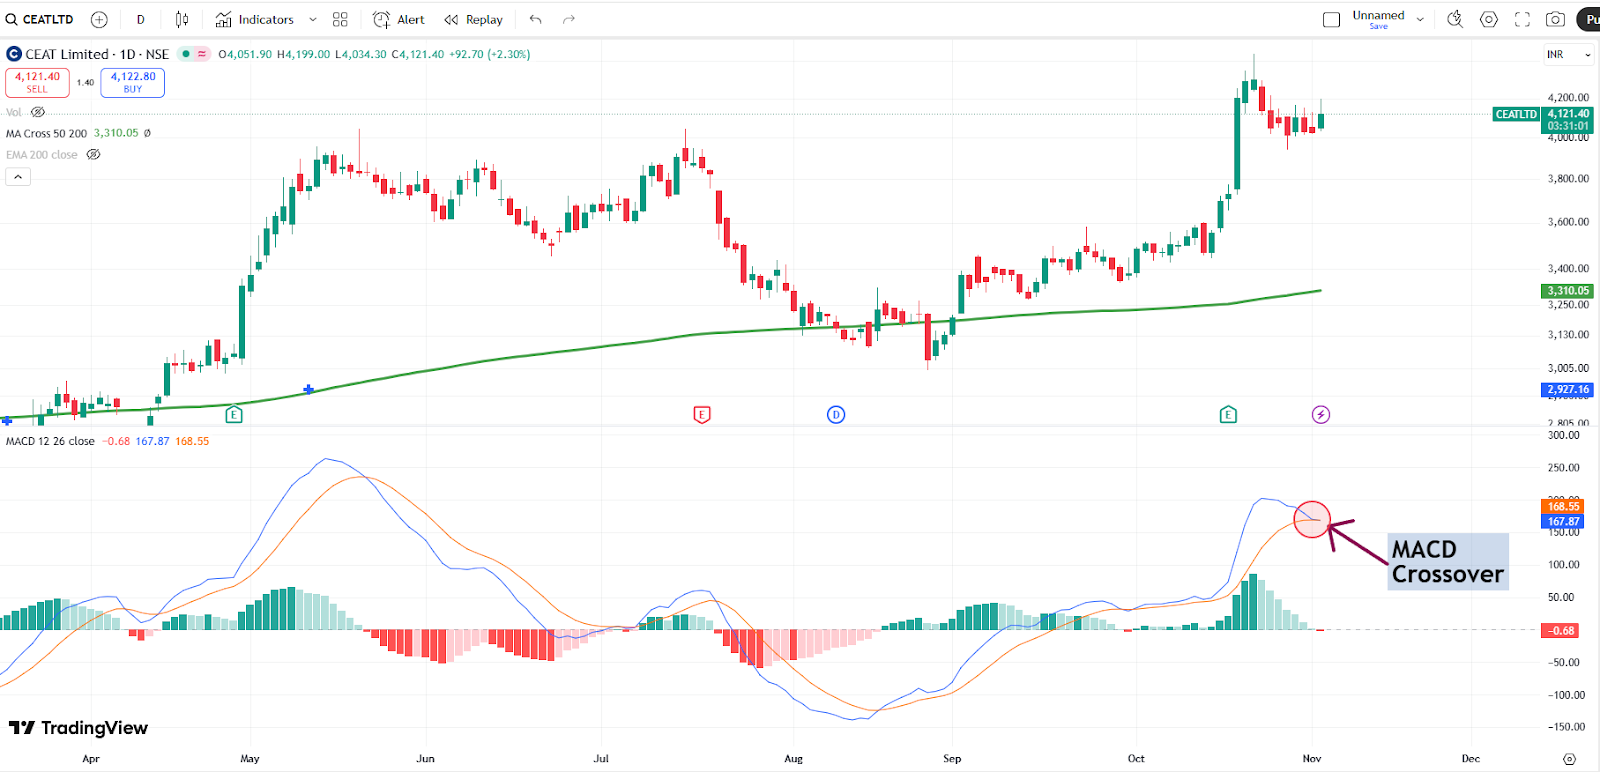Image resolution: width=1600 pixels, height=772 pixels.
Task: Collapse the indicator legend with chevron
Action: [18, 177]
